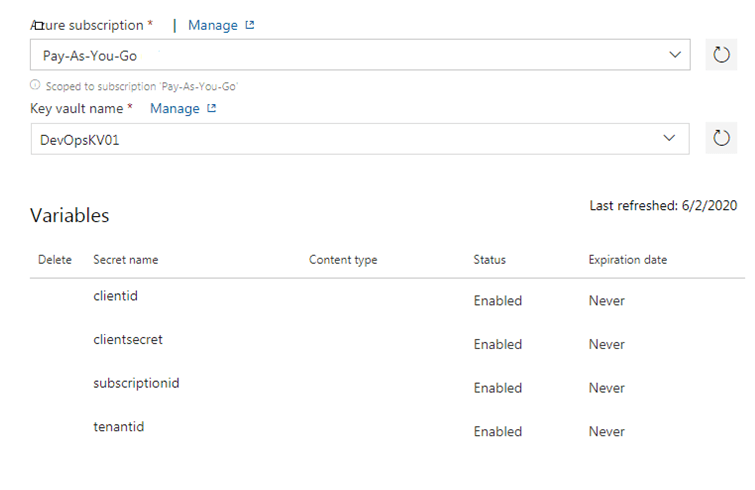Sort by Secret name column header
Image resolution: width=755 pixels, height=490 pixels.
coord(125,260)
